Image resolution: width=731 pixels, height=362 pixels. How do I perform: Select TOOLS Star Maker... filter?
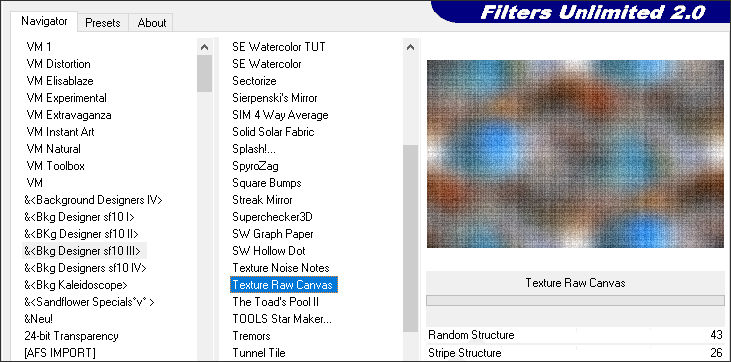[282, 319]
